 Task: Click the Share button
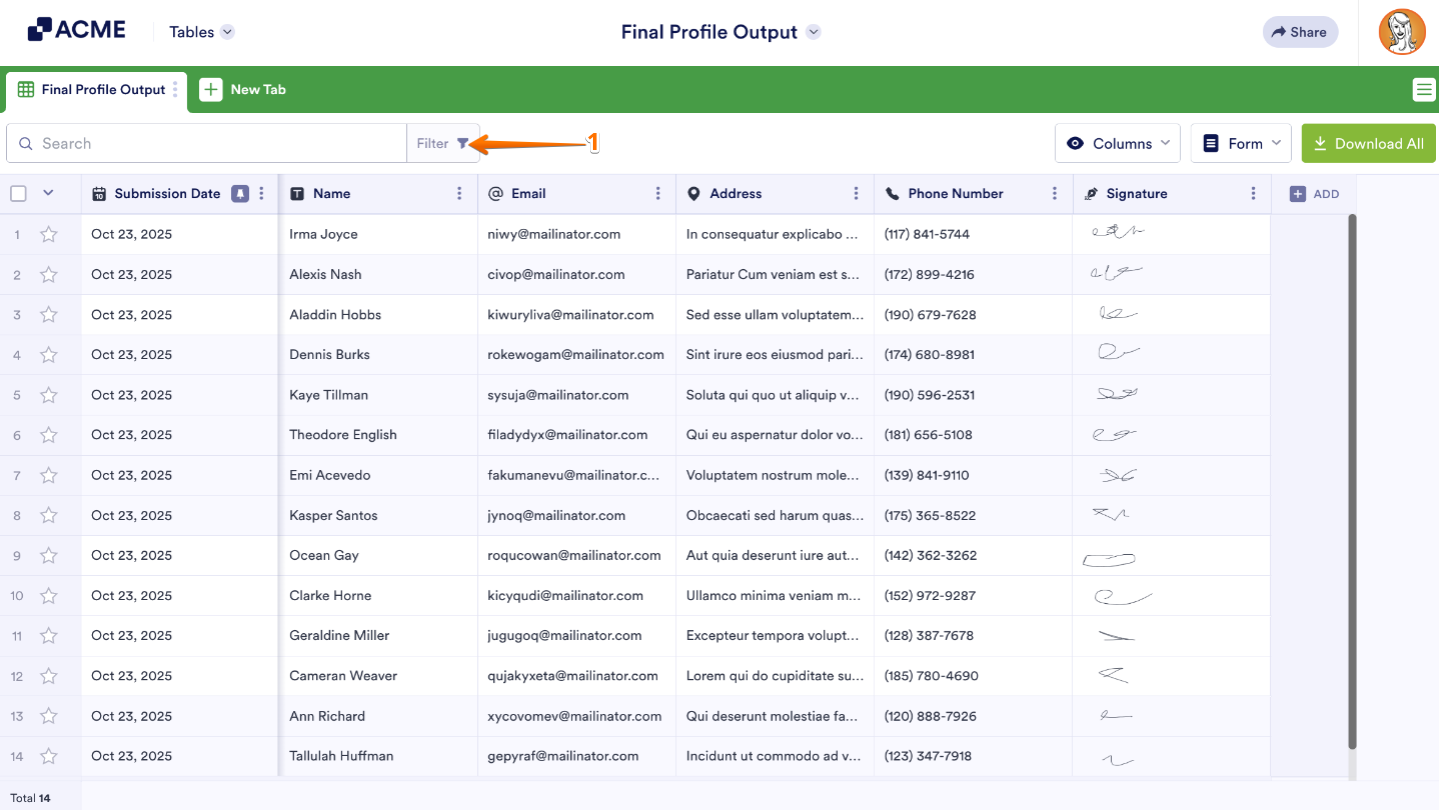coord(1299,31)
